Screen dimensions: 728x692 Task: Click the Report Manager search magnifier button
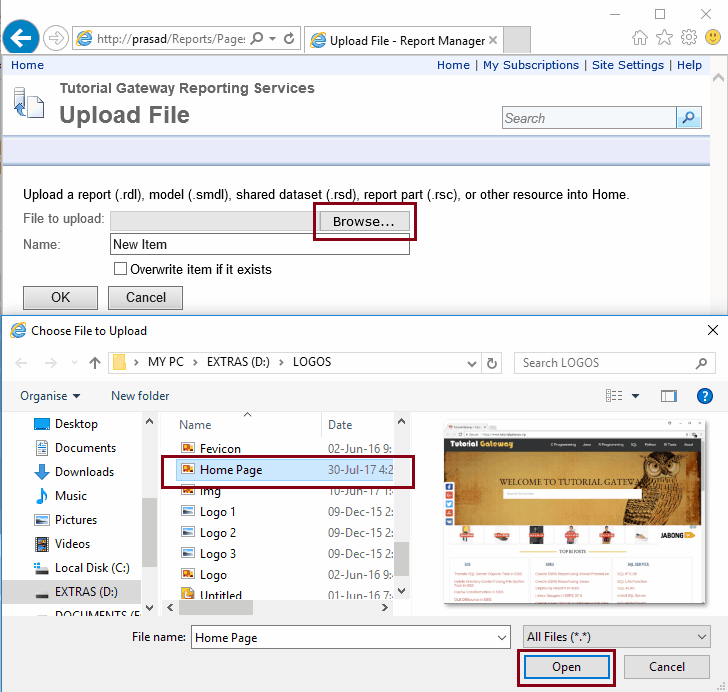(x=689, y=118)
